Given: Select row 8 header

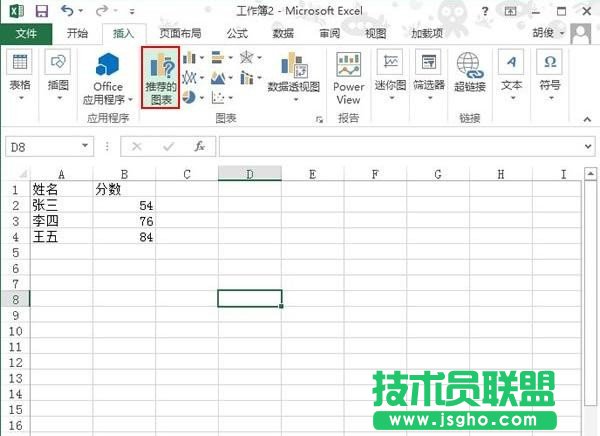Looking at the screenshot, I should [x=15, y=299].
